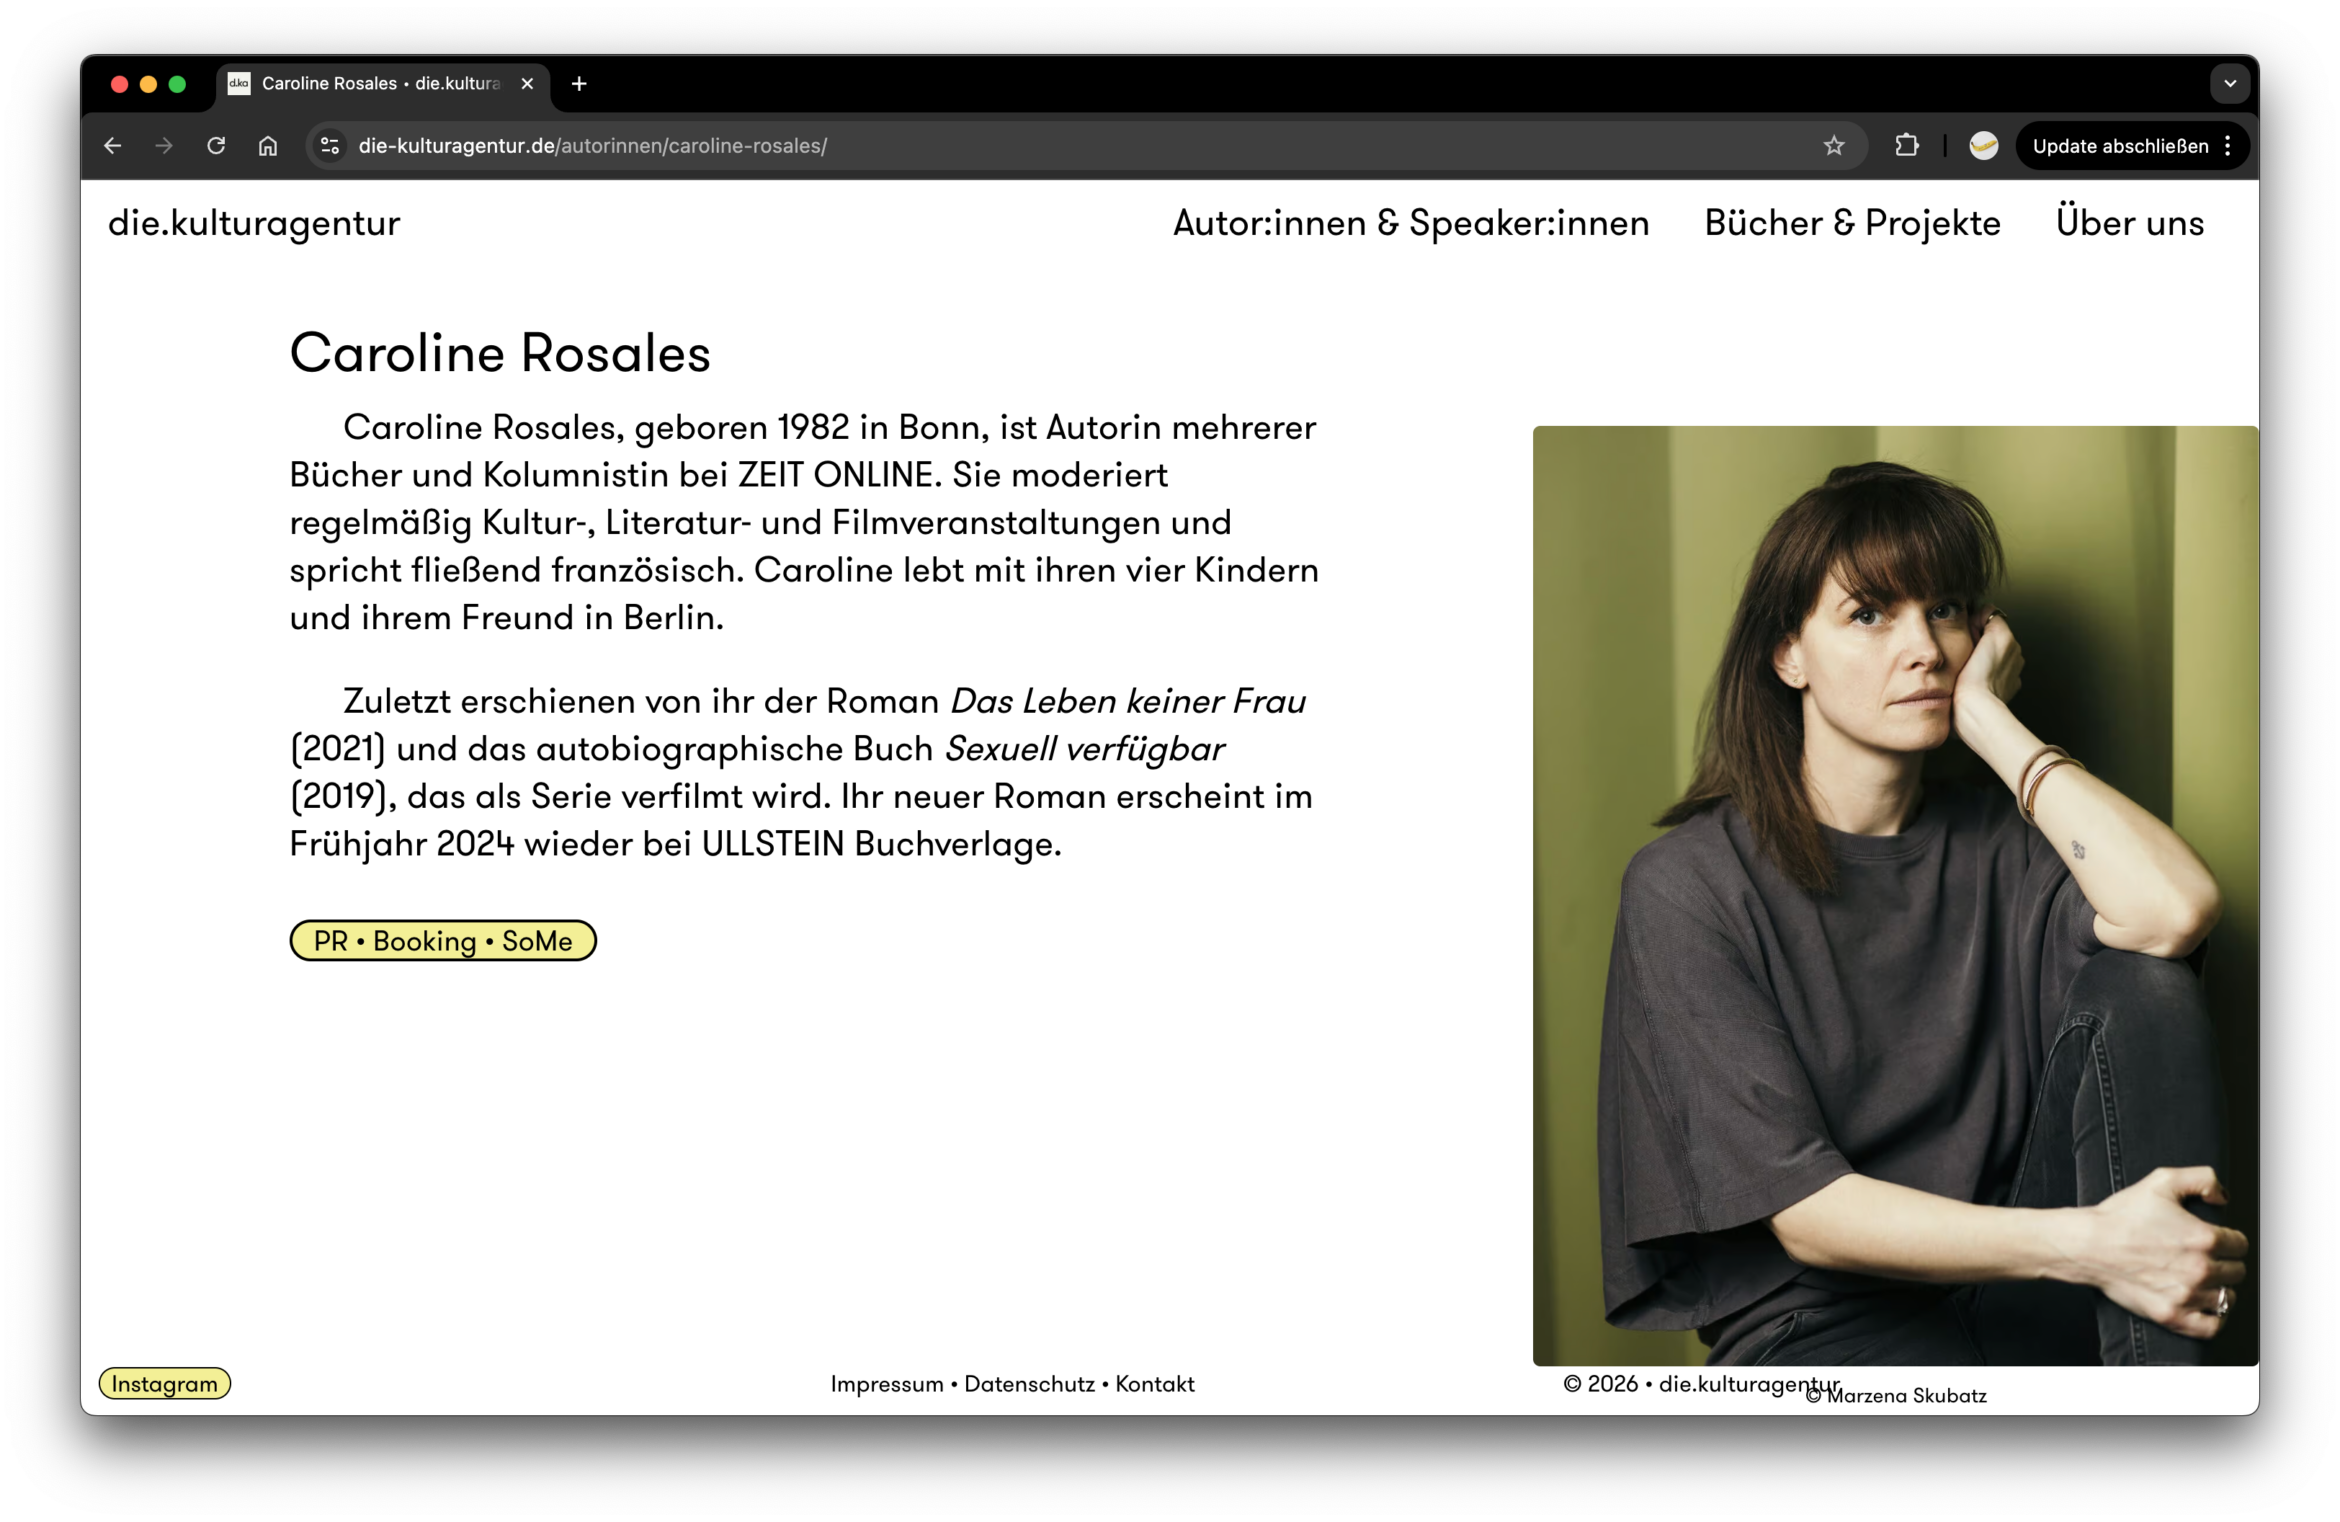2340x1522 pixels.
Task: Click the PR • Booking • SoMe button
Action: 443,941
